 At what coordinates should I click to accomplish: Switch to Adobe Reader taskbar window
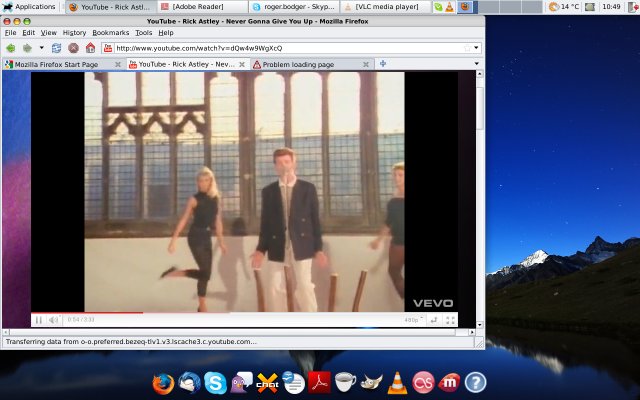pyautogui.click(x=203, y=7)
